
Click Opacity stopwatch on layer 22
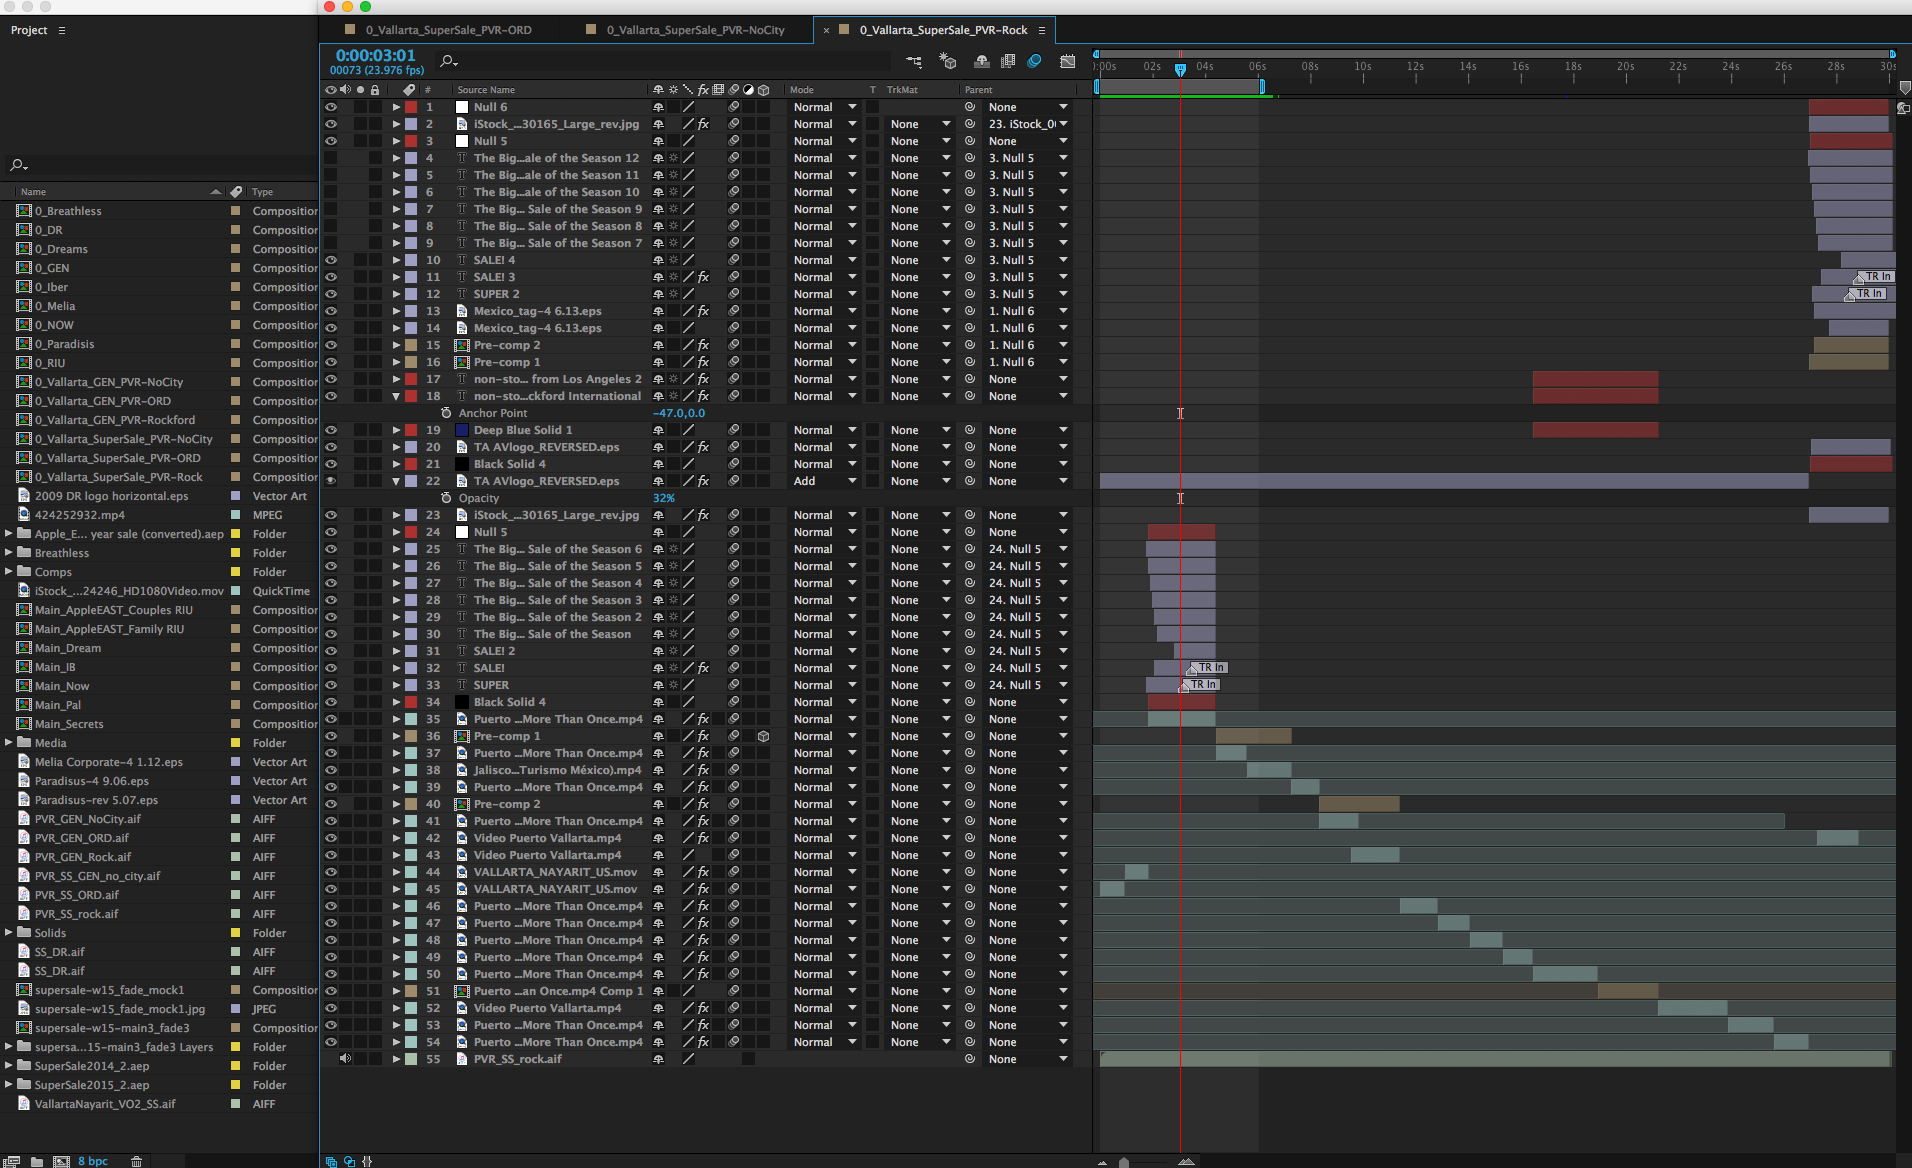click(446, 498)
